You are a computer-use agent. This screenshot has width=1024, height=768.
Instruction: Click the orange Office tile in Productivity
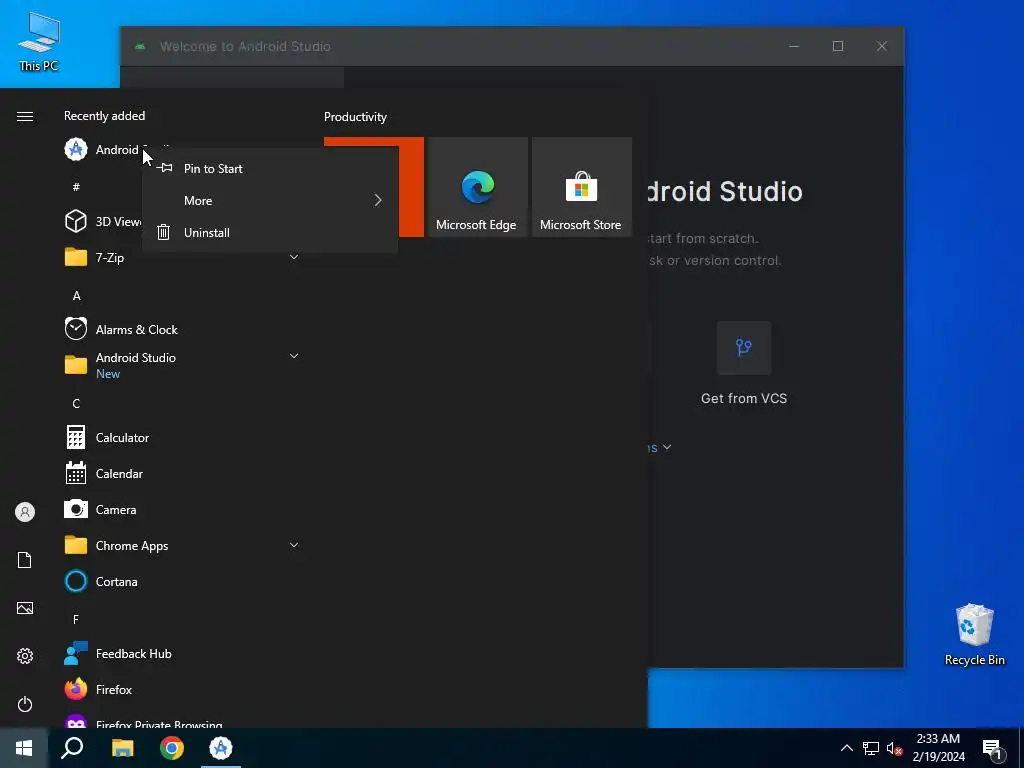click(411, 187)
